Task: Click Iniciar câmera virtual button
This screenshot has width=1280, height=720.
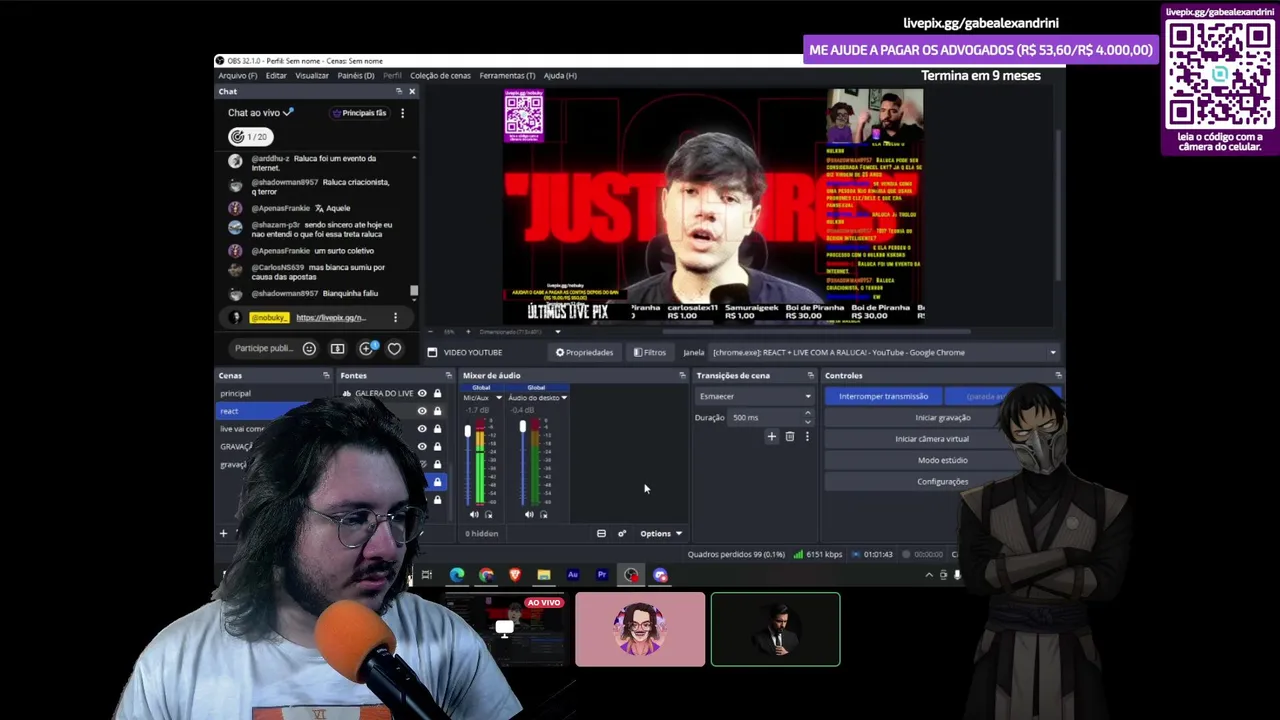Action: pyautogui.click(x=931, y=439)
